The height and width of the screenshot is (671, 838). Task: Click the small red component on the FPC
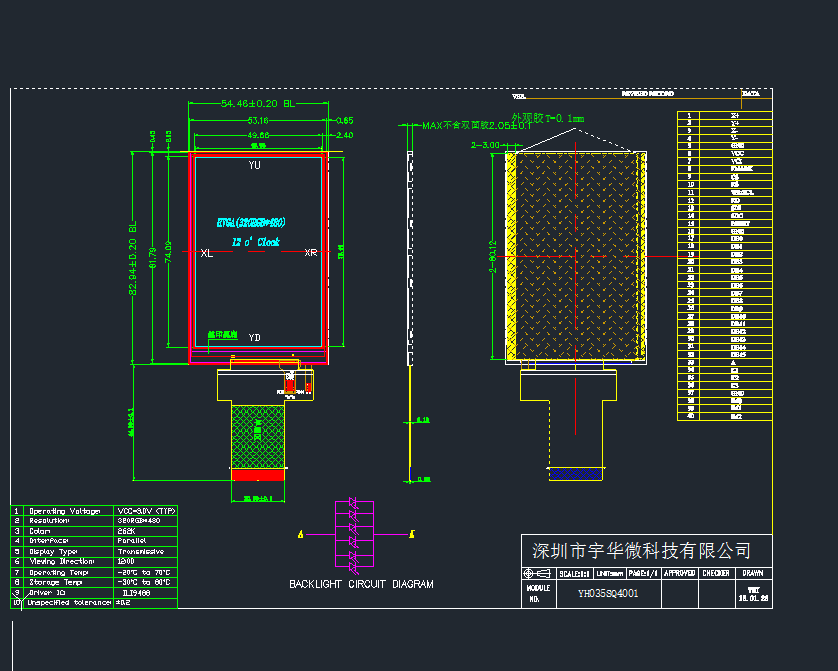290,382
